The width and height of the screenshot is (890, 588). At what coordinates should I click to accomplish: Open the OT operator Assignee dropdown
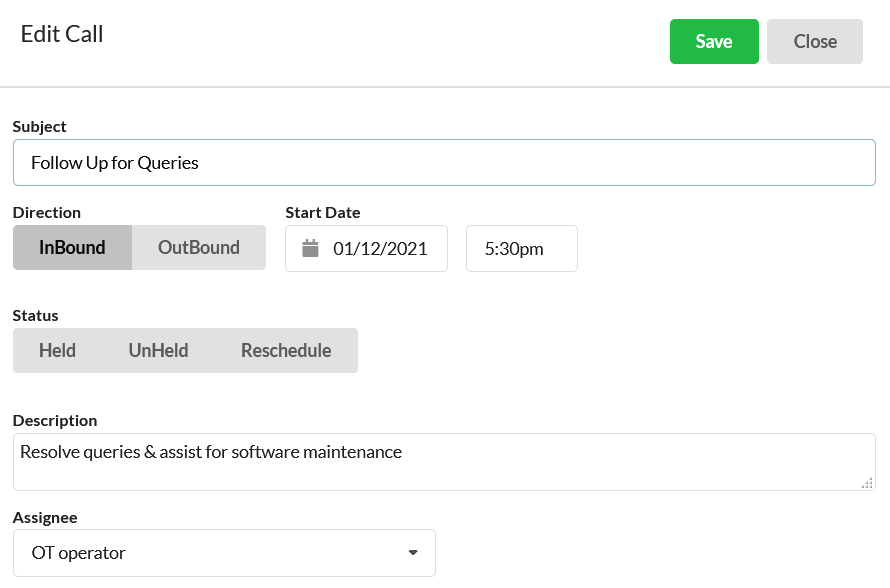click(224, 553)
